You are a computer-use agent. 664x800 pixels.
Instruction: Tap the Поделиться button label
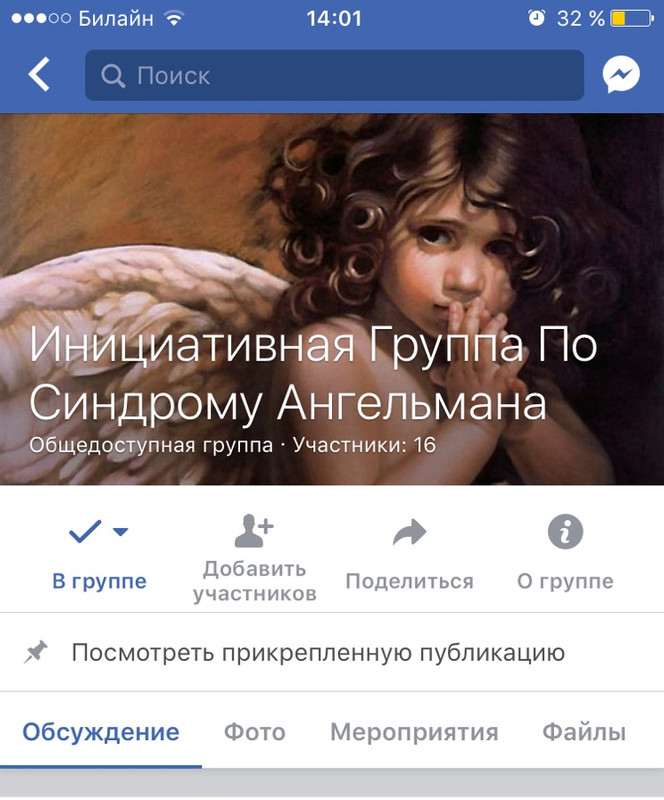[x=410, y=581]
